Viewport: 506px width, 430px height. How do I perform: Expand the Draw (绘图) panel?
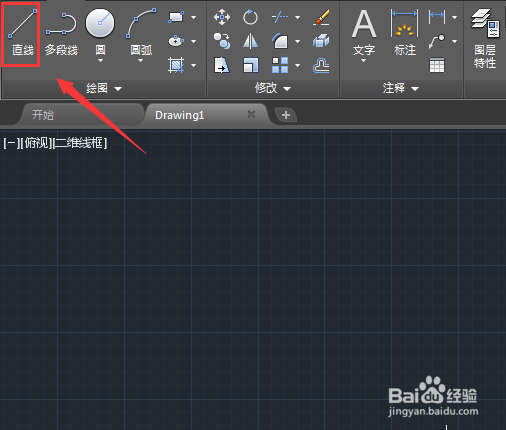[x=104, y=88]
